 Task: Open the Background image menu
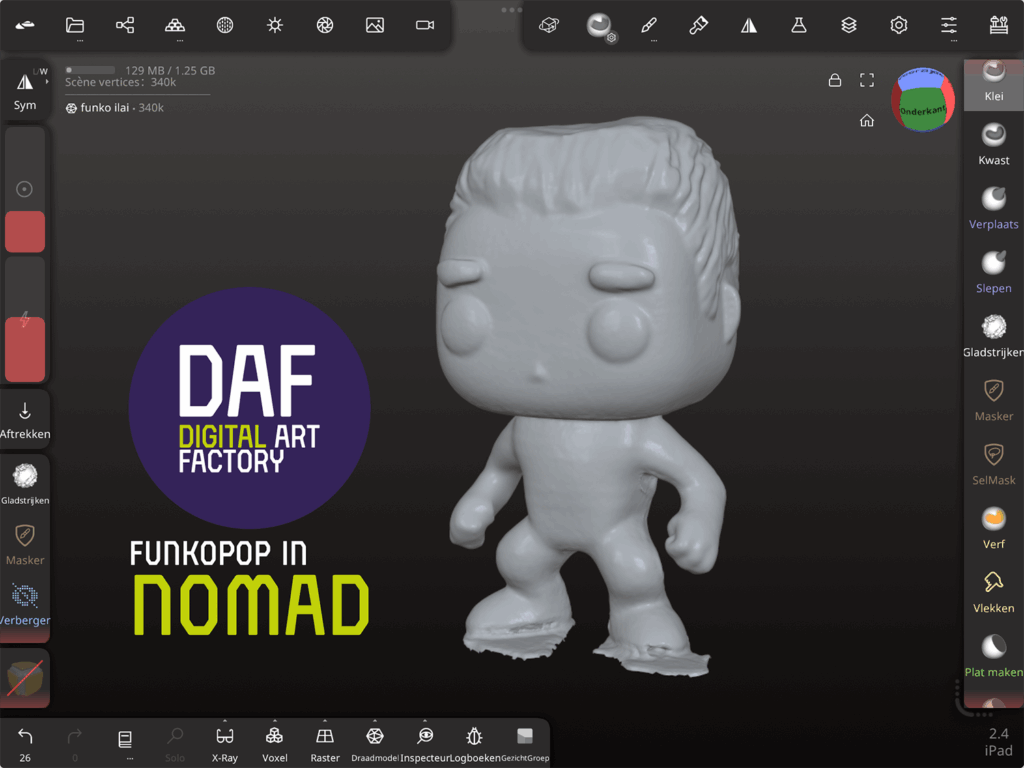point(375,25)
